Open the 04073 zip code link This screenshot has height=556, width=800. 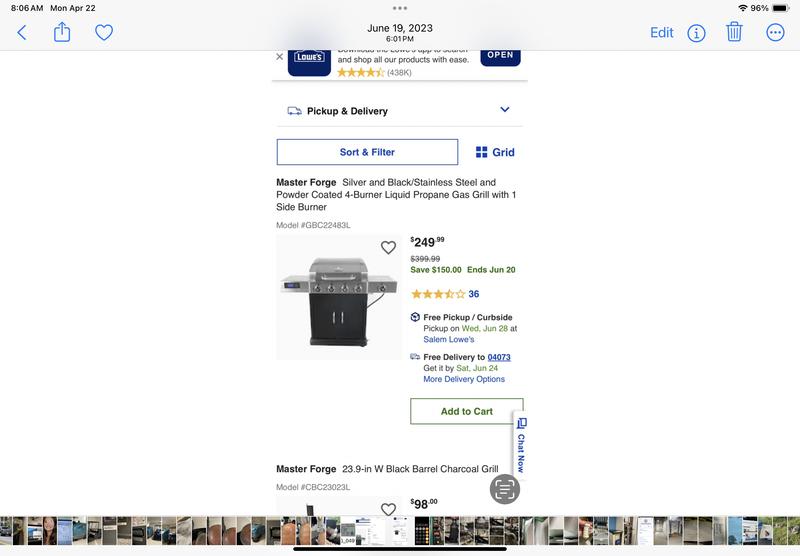(x=499, y=357)
